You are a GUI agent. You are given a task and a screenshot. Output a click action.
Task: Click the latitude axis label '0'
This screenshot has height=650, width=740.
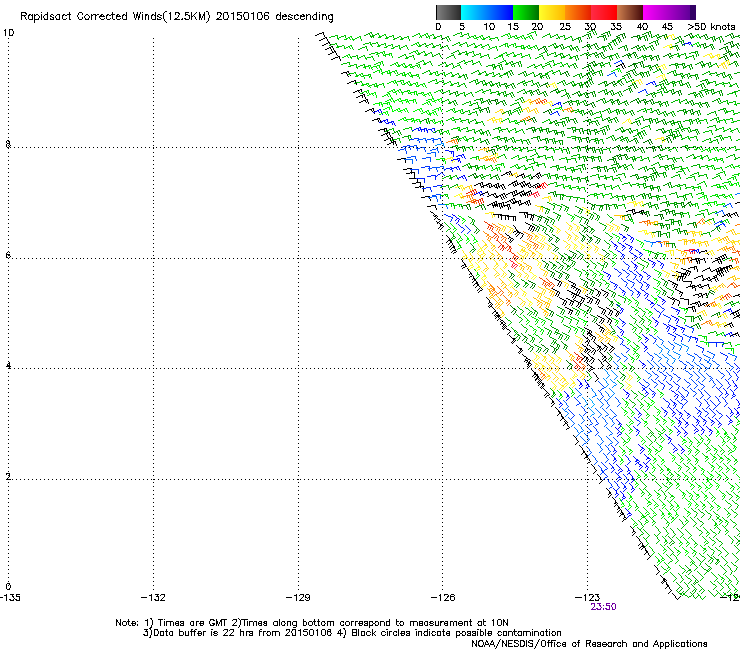8,587
